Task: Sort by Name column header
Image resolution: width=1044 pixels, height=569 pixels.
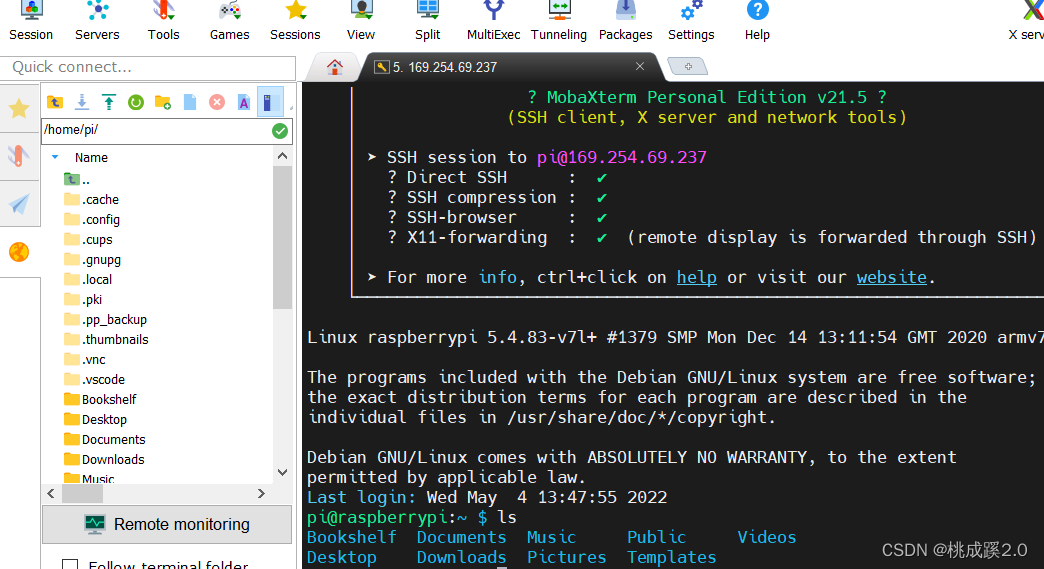Action: tap(91, 158)
